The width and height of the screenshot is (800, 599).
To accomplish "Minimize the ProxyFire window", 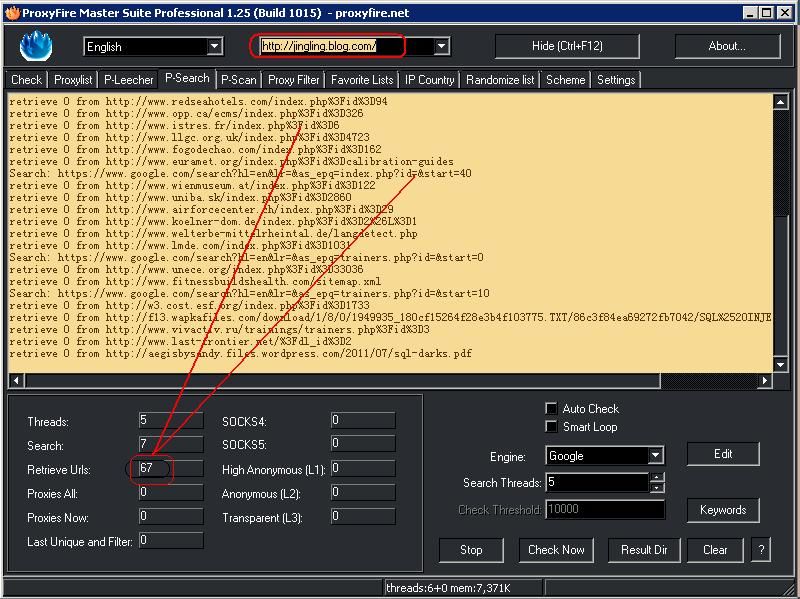I will pos(749,13).
